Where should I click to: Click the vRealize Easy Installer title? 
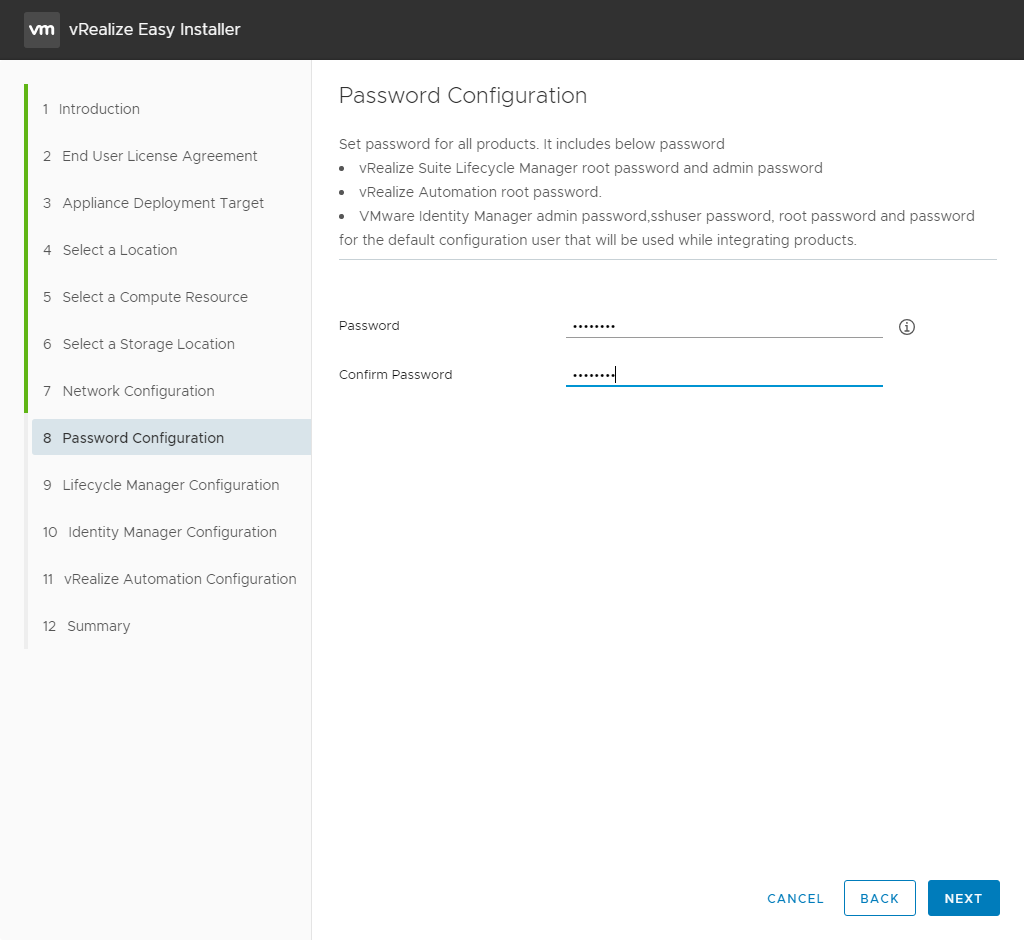155,29
